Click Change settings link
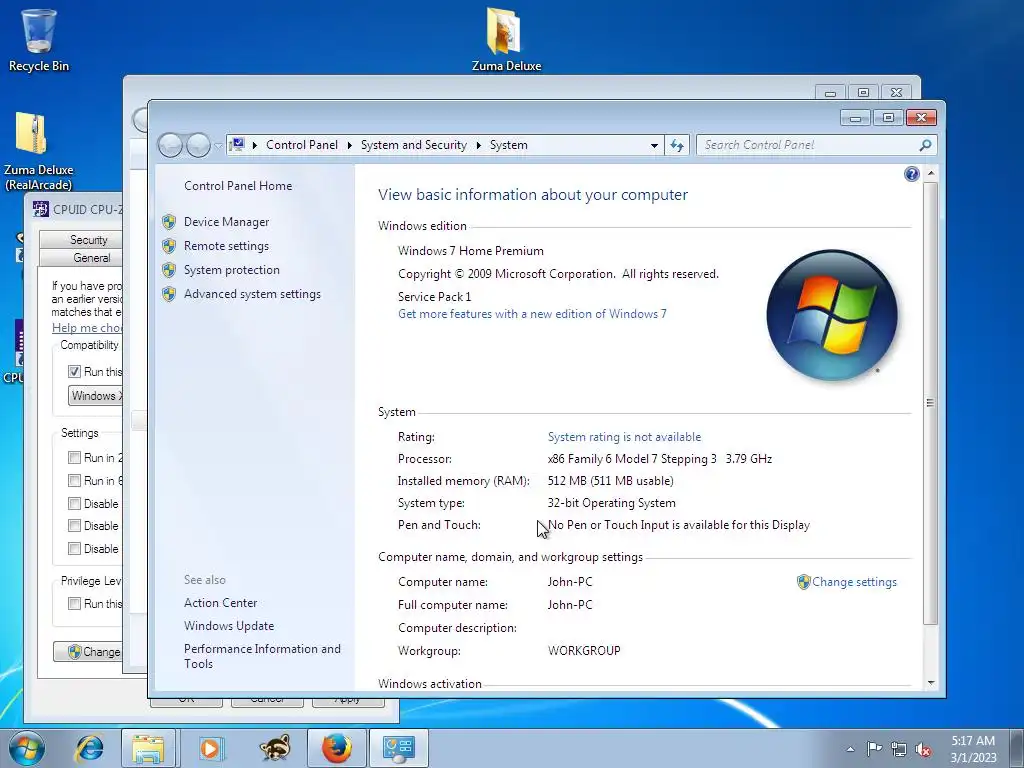1024x768 pixels. (854, 582)
